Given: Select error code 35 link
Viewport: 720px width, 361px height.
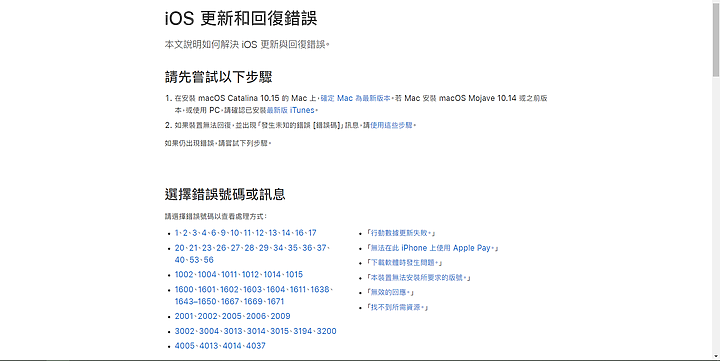Looking at the screenshot, I should (x=292, y=248).
